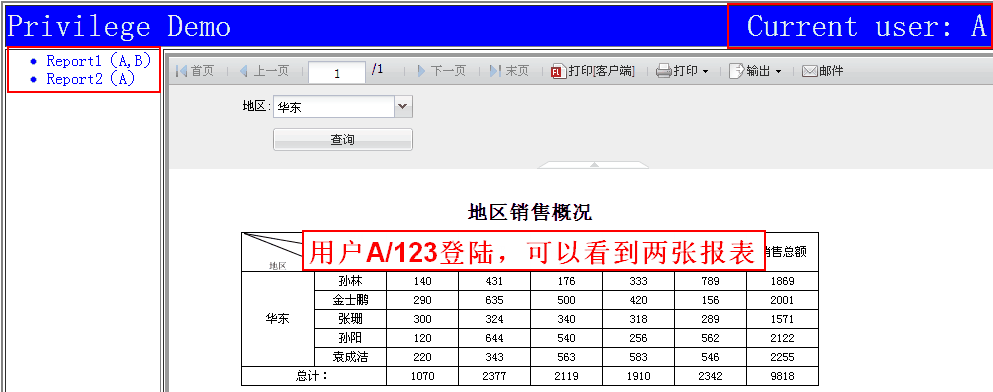Click the 金士鹏 salesperson cell
This screenshot has height=392, width=993.
(x=350, y=300)
